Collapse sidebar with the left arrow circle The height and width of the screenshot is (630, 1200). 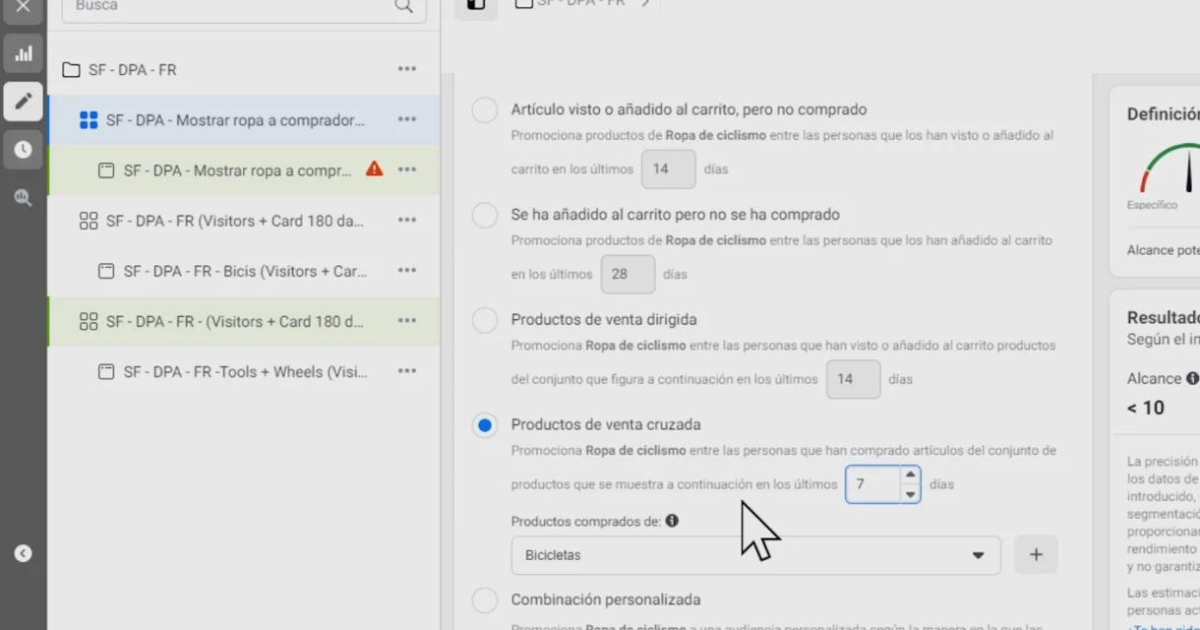[23, 553]
